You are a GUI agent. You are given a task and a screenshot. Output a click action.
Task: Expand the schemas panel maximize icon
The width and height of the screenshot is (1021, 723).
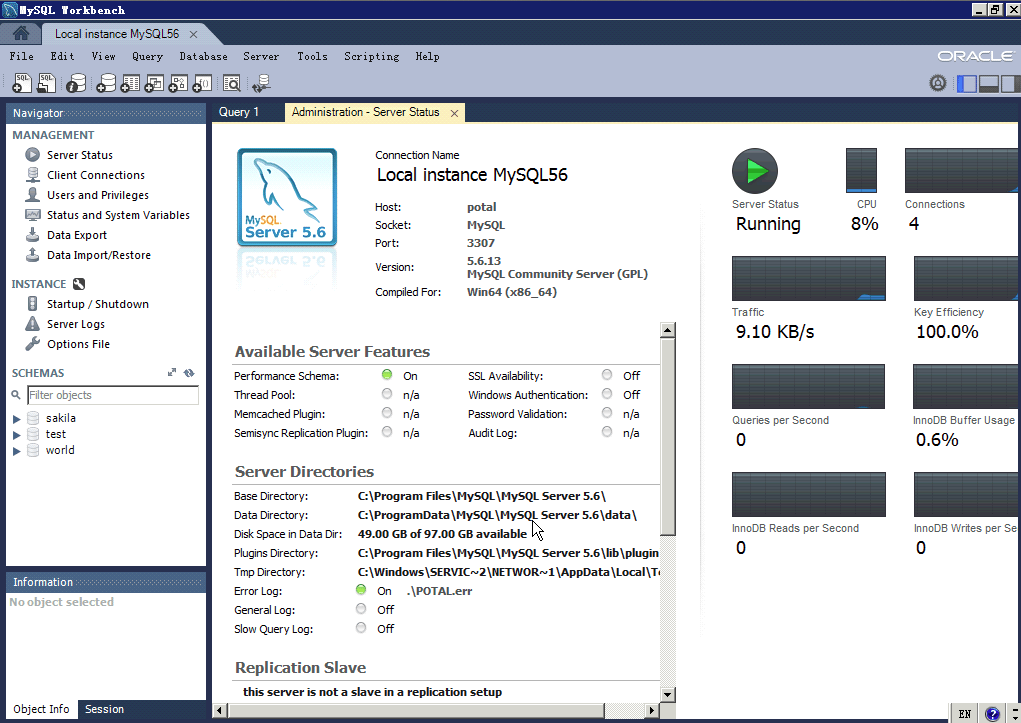172,373
